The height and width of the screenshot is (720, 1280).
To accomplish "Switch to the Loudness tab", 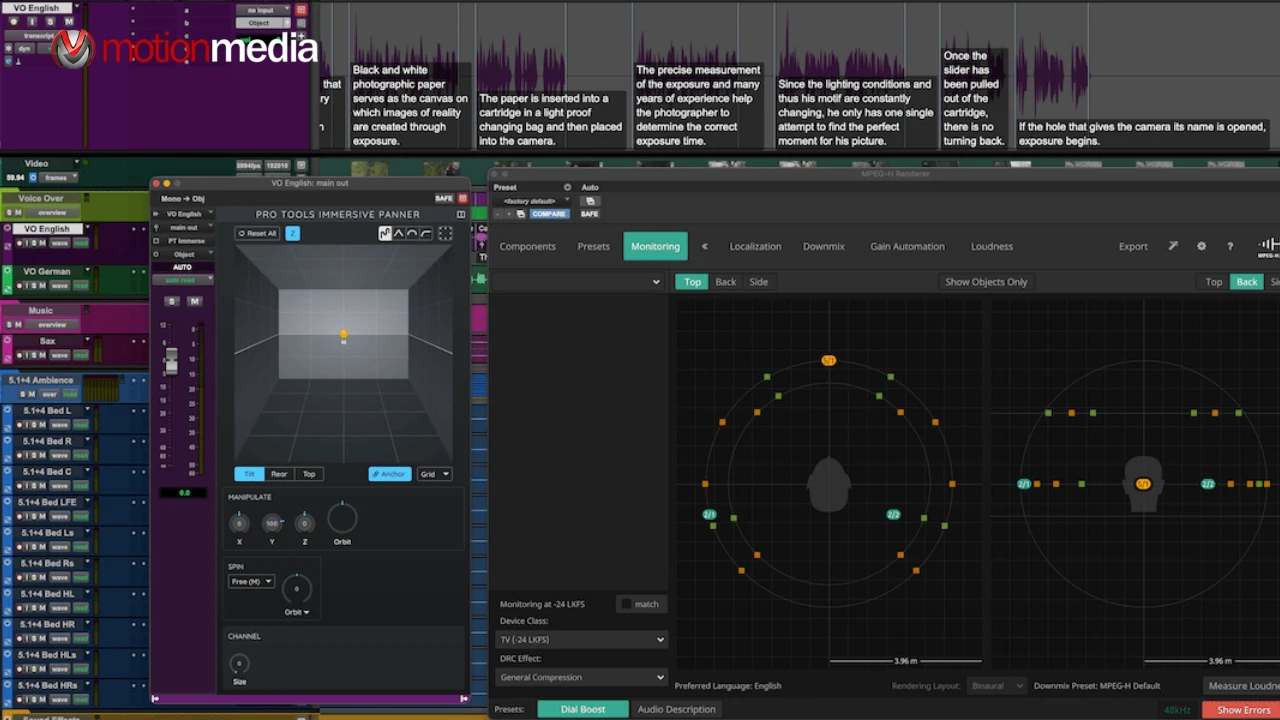I will coord(991,246).
